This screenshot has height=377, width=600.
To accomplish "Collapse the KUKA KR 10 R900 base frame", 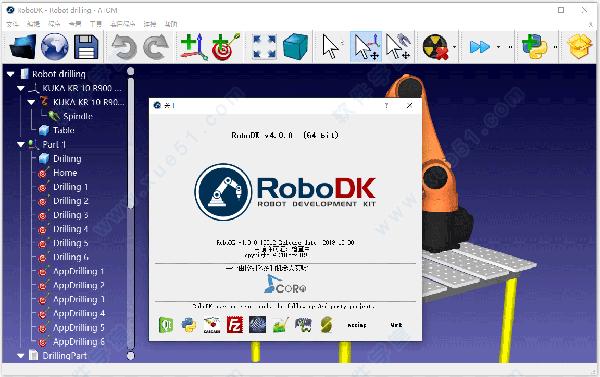I will 21,88.
